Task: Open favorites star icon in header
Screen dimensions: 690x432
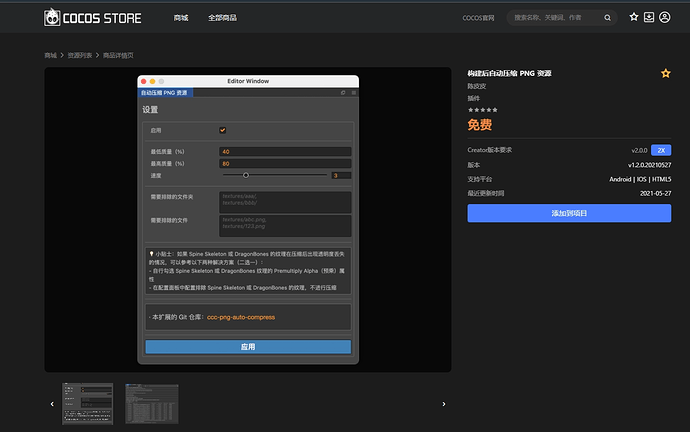Action: point(634,17)
